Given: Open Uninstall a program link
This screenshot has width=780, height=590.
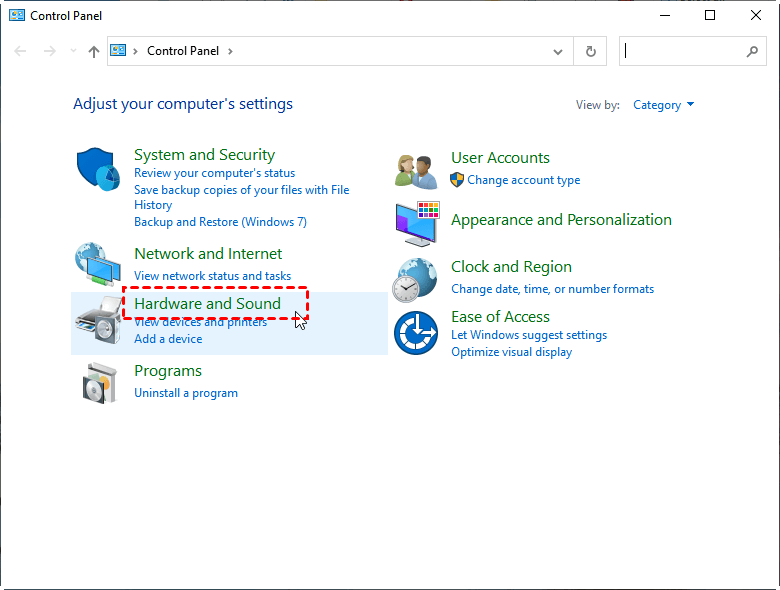Looking at the screenshot, I should (186, 393).
